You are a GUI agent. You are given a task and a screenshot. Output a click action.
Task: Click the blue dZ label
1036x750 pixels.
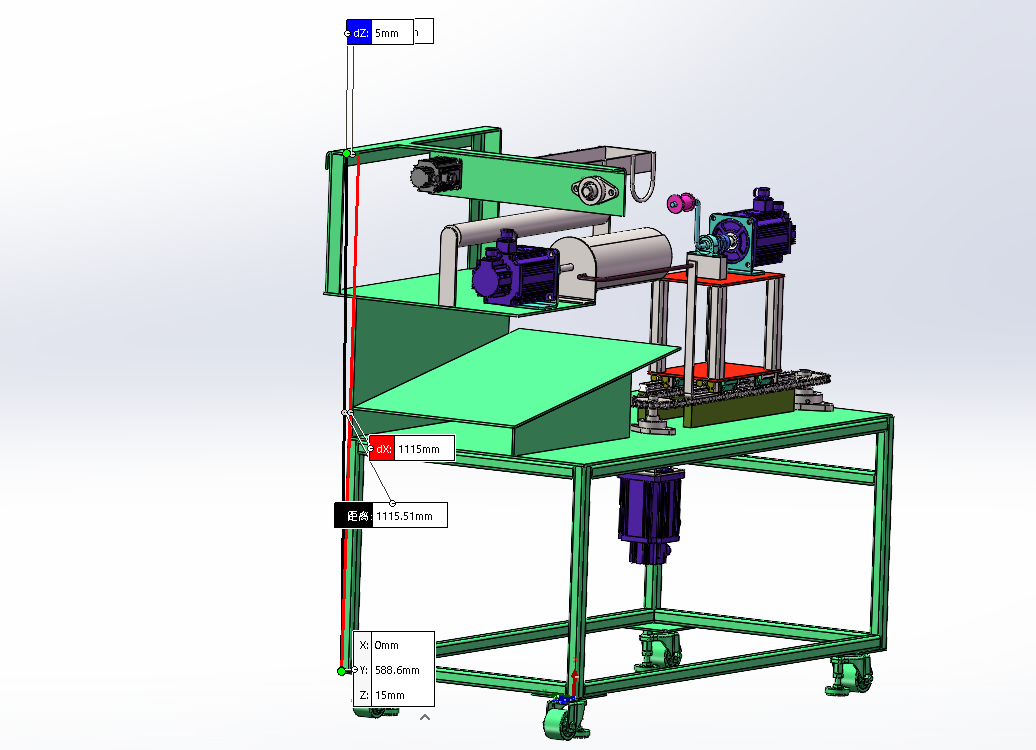(x=359, y=32)
